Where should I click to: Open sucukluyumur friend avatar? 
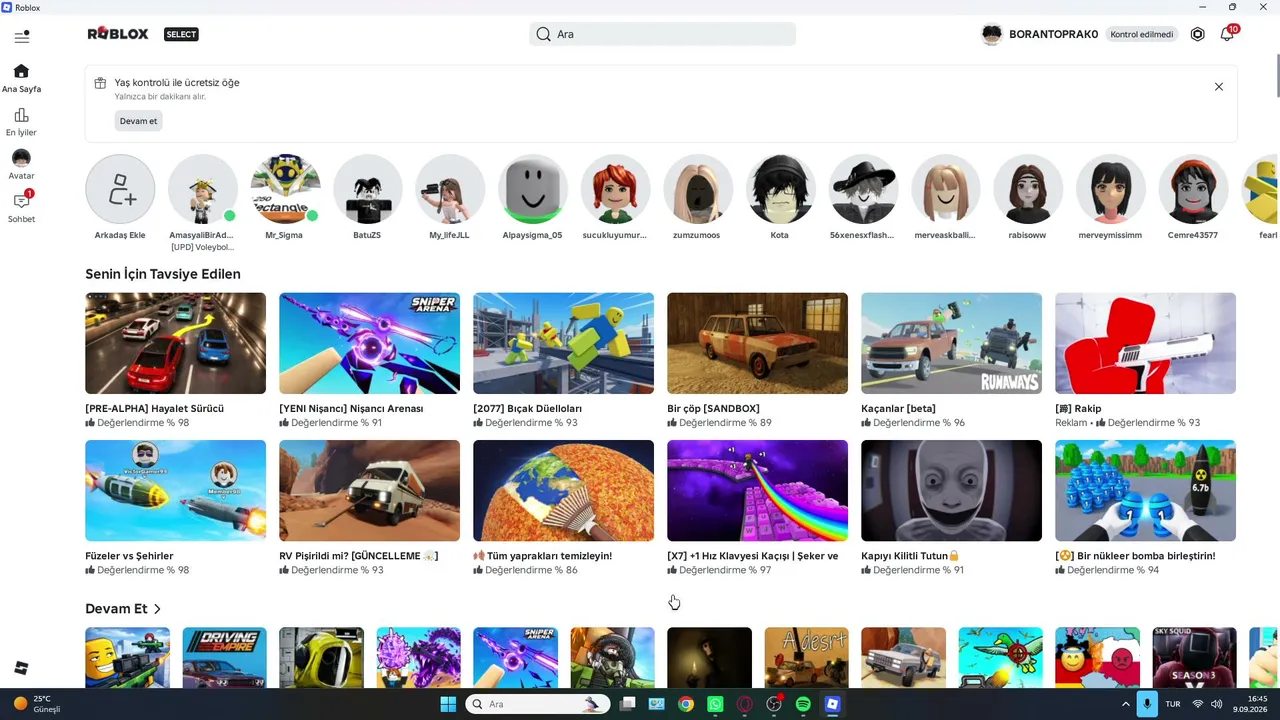point(615,189)
